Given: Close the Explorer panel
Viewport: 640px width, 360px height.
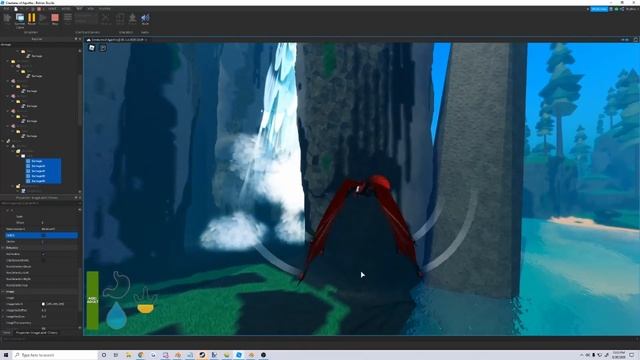Looking at the screenshot, I should point(80,39).
